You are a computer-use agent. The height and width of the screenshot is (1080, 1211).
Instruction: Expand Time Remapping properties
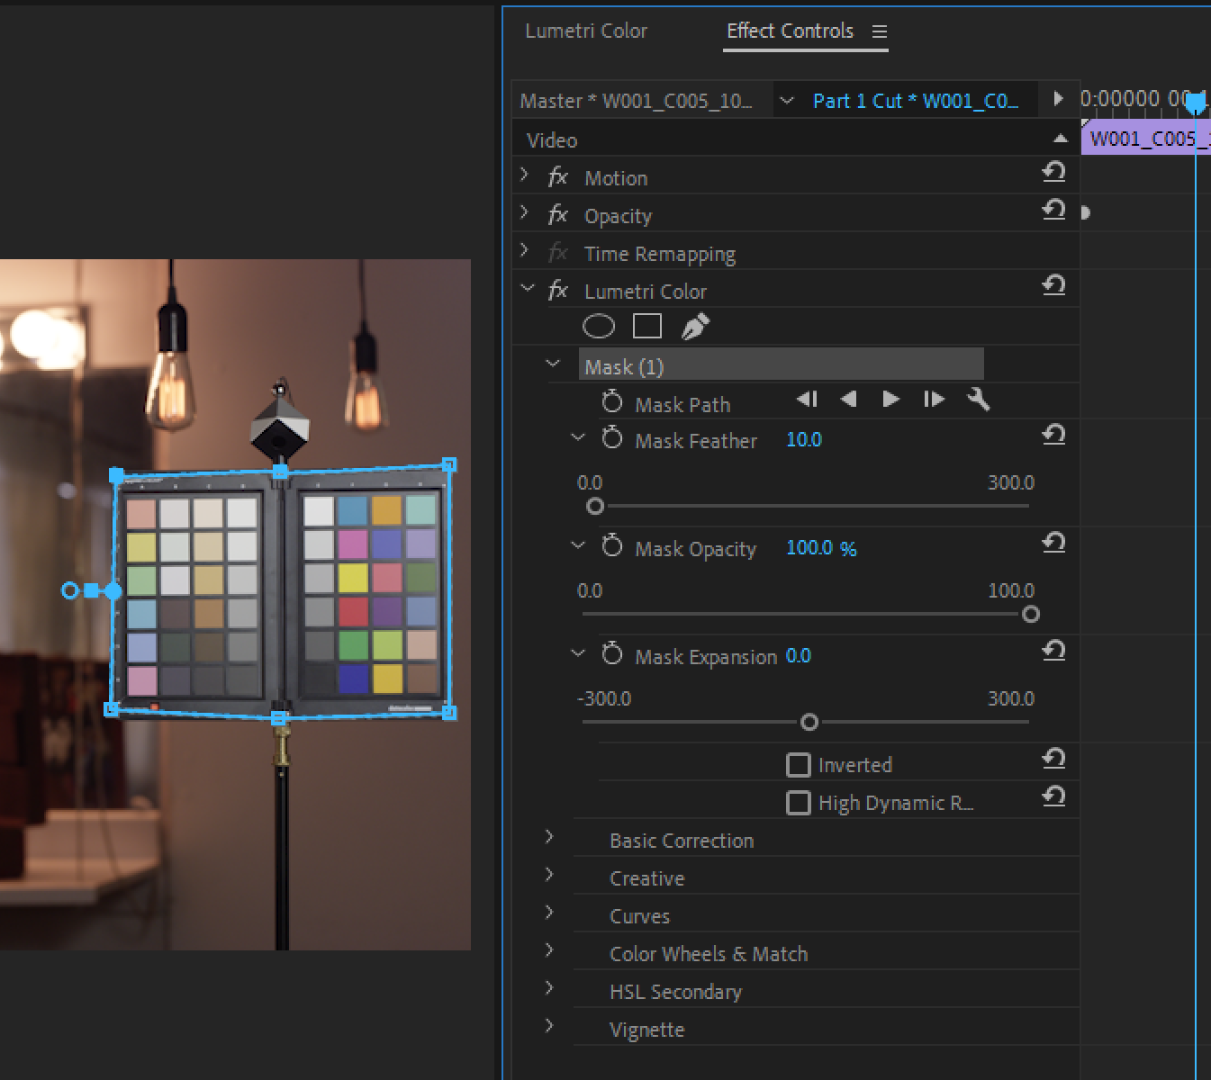point(525,251)
